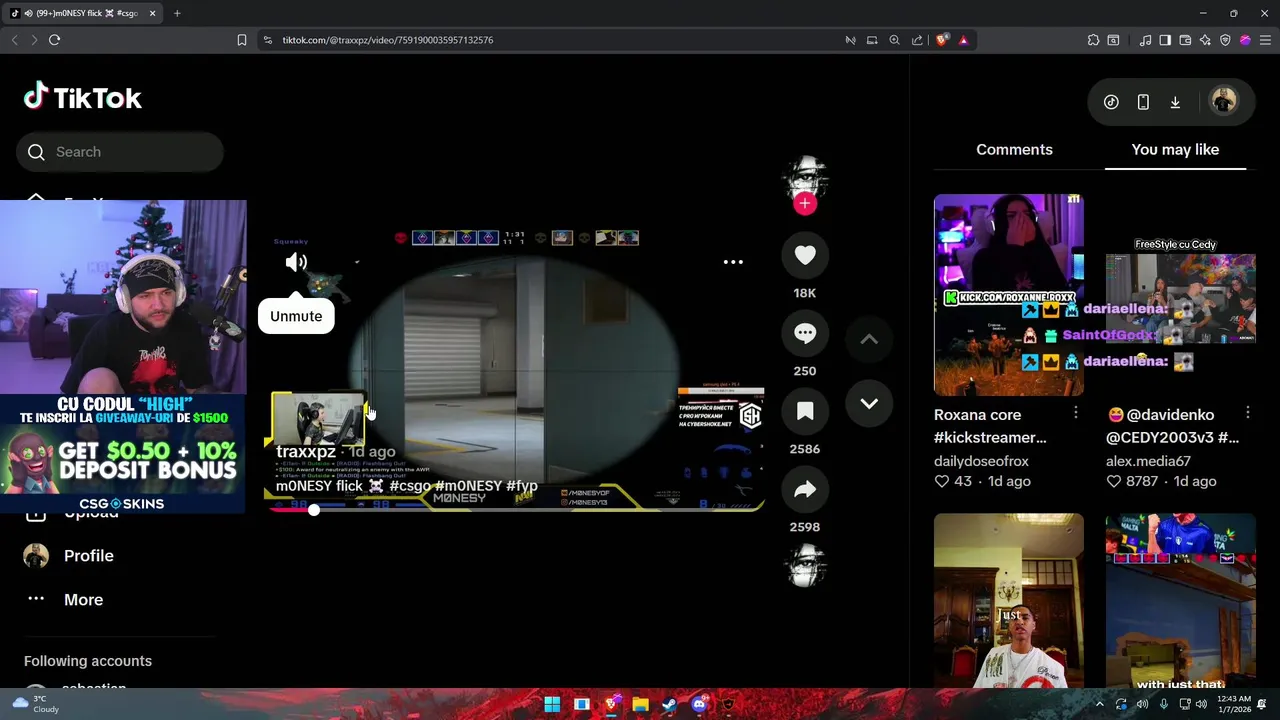This screenshot has width=1280, height=720.
Task: Click the video progress bar scrubber
Action: [x=314, y=510]
